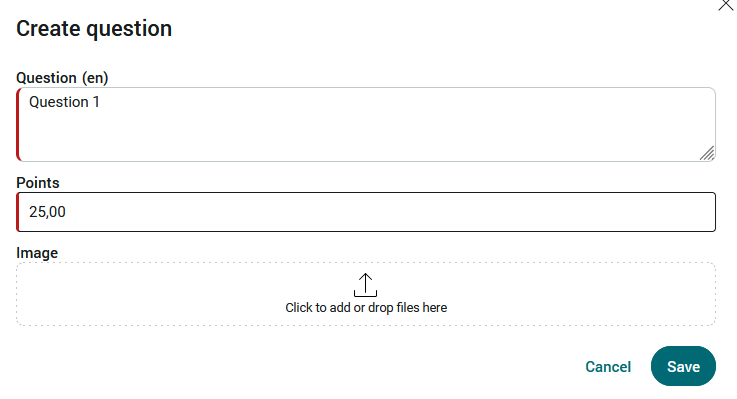Click the red required marker on Question field
Image resolution: width=737 pixels, height=399 pixels.
point(18,125)
